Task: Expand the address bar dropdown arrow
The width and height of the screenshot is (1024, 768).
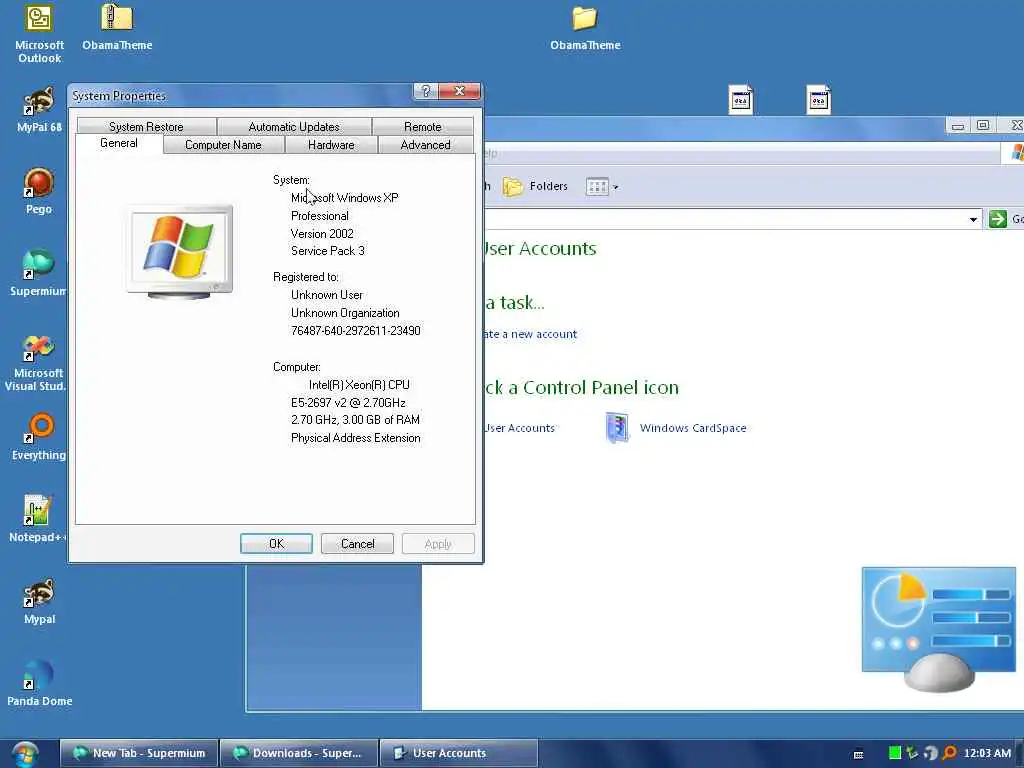Action: pos(973,219)
